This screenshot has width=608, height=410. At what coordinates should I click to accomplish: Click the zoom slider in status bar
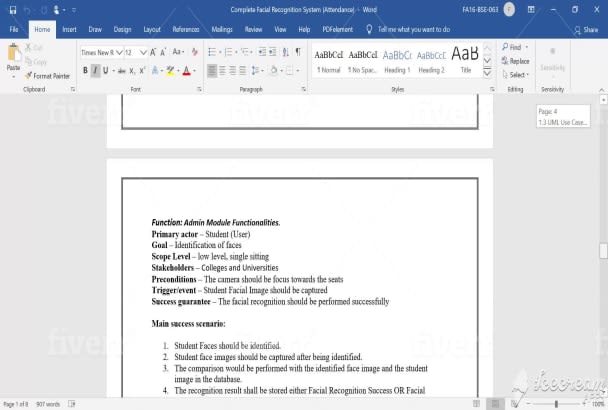click(556, 404)
